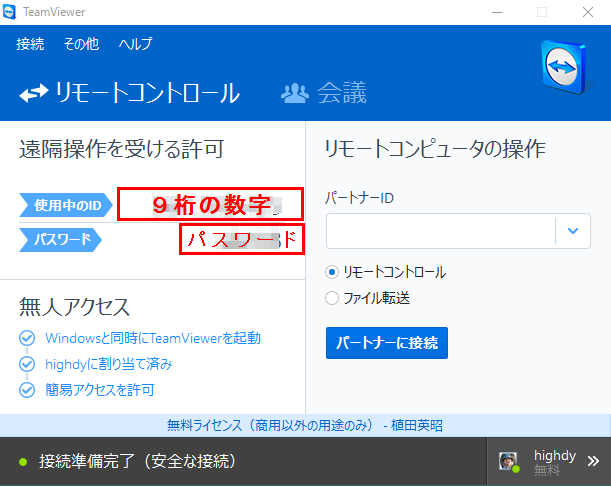
Task: Click the highdy profile avatar
Action: pos(508,461)
